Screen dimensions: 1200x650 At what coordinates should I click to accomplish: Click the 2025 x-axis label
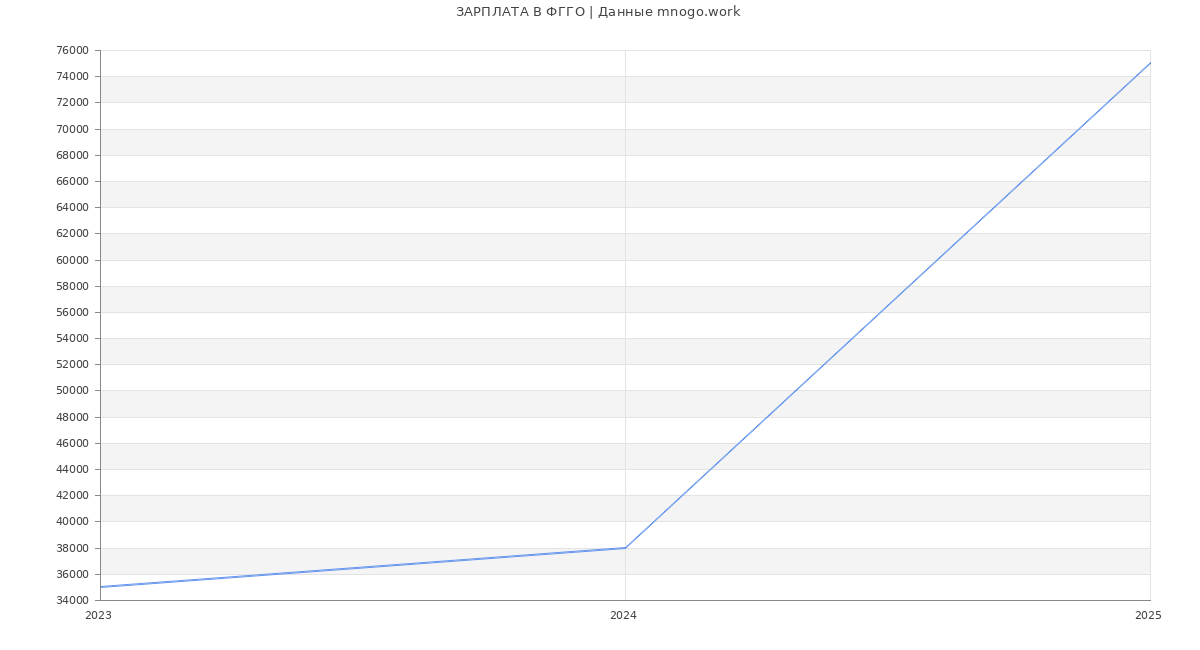point(1148,616)
